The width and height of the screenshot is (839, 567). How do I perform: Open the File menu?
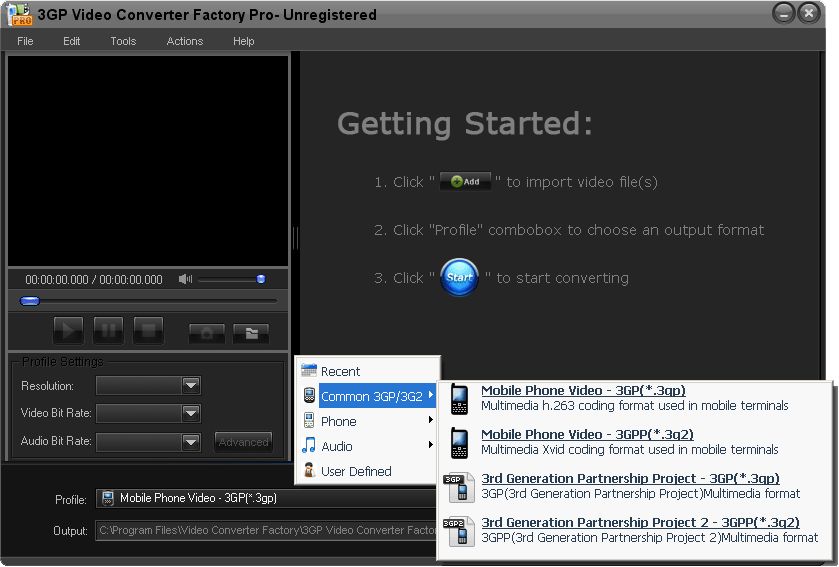click(x=25, y=41)
